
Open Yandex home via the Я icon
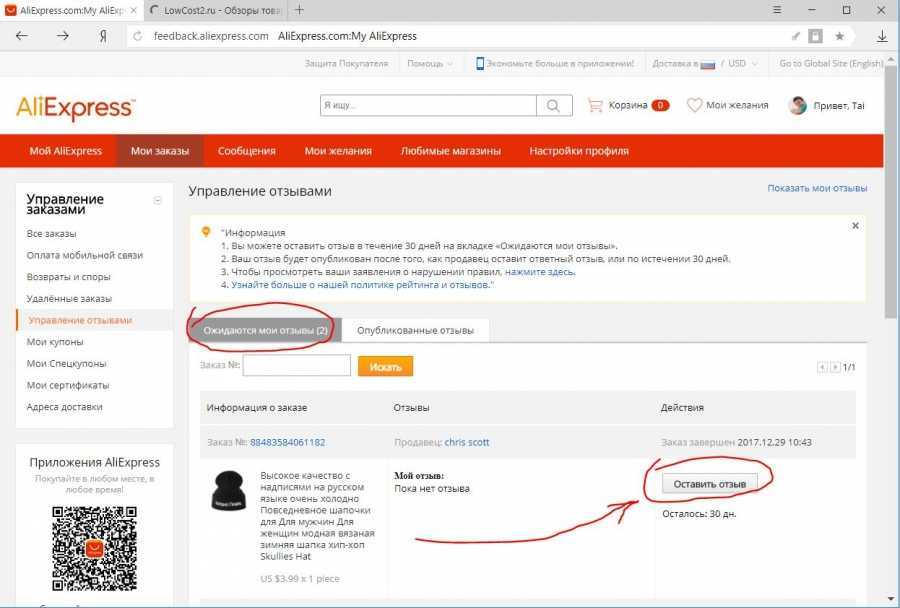click(103, 36)
